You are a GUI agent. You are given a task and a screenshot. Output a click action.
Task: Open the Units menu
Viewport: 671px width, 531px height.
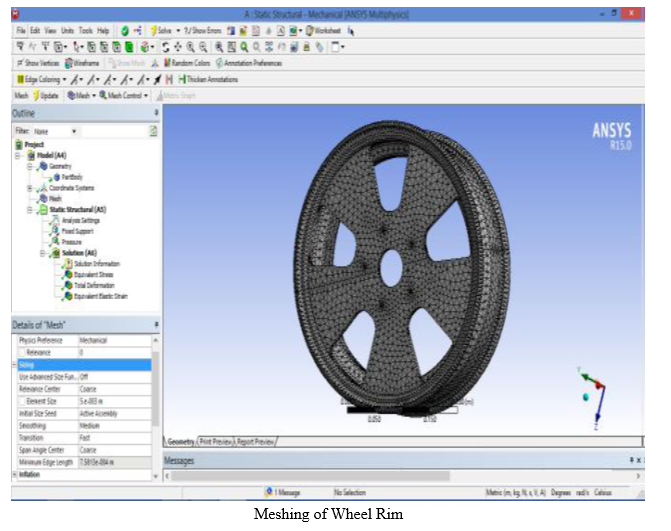(x=67, y=31)
